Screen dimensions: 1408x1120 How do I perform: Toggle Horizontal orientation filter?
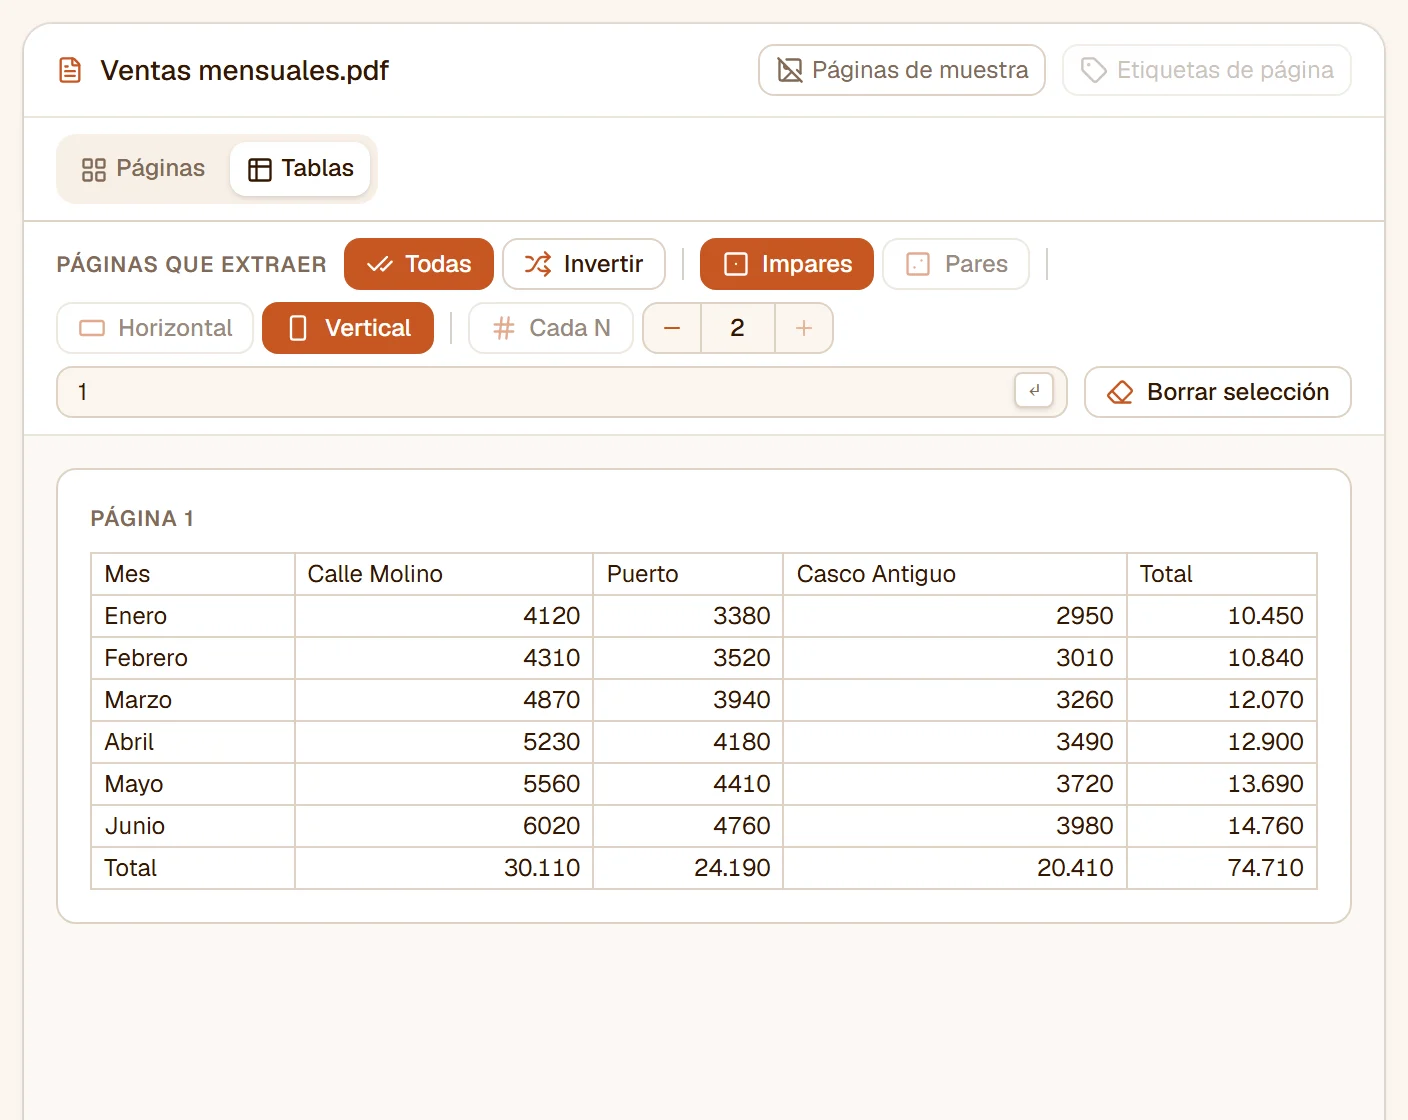click(x=155, y=328)
